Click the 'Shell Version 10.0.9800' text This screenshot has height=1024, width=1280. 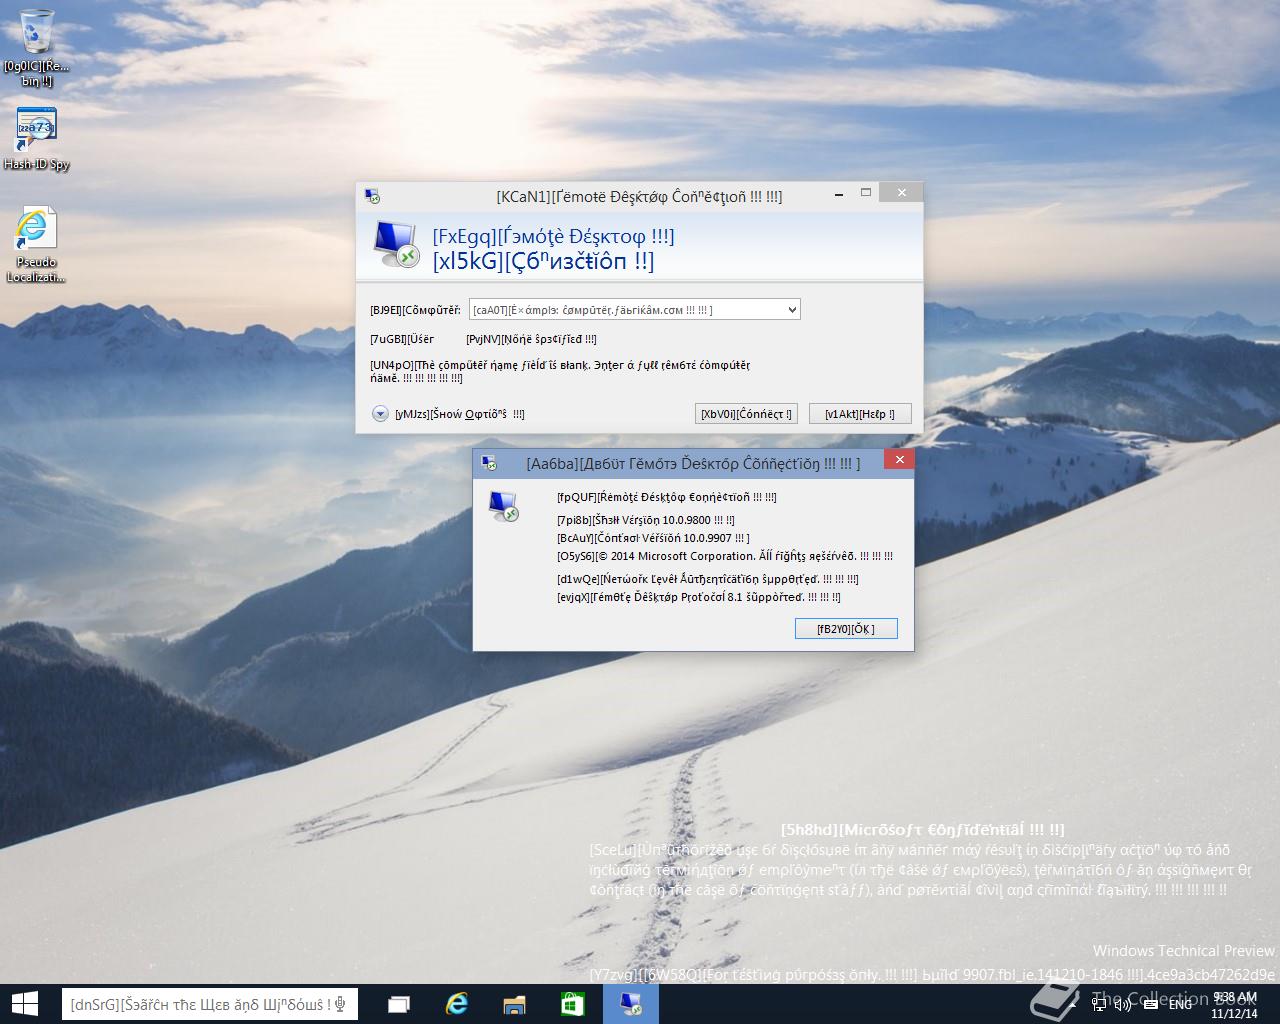(x=646, y=520)
